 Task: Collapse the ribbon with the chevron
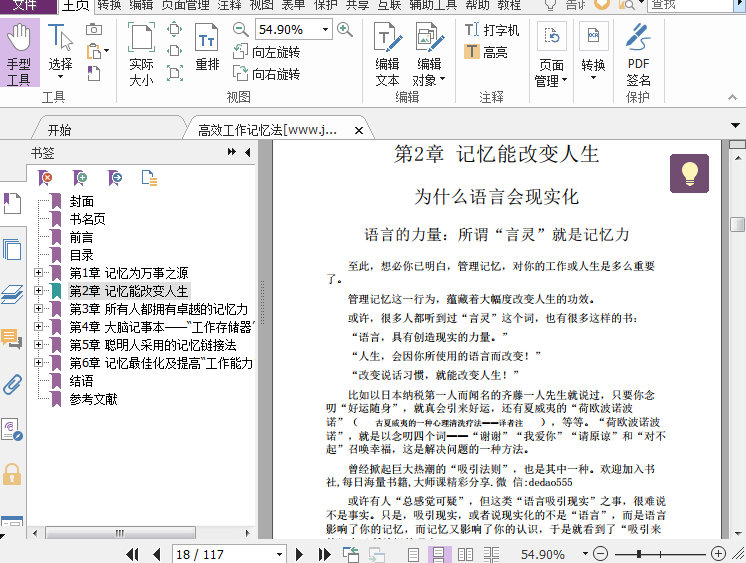tap(732, 97)
